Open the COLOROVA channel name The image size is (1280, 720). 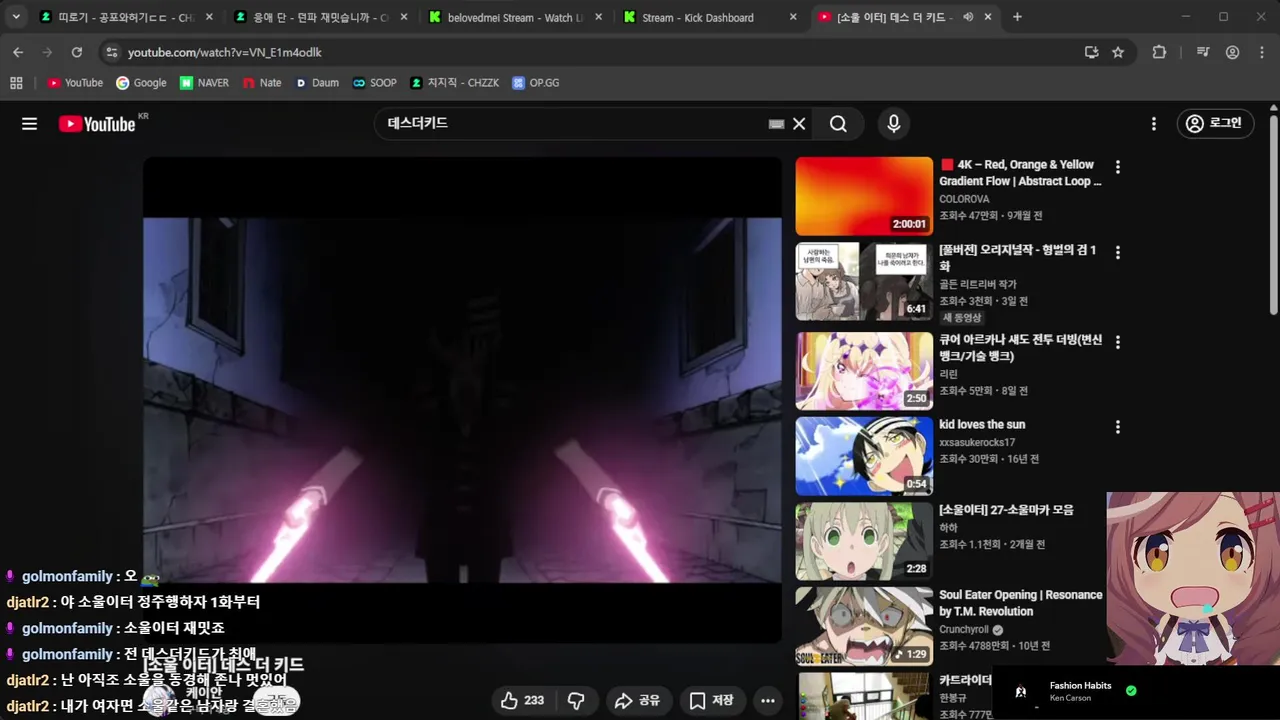pyautogui.click(x=964, y=199)
